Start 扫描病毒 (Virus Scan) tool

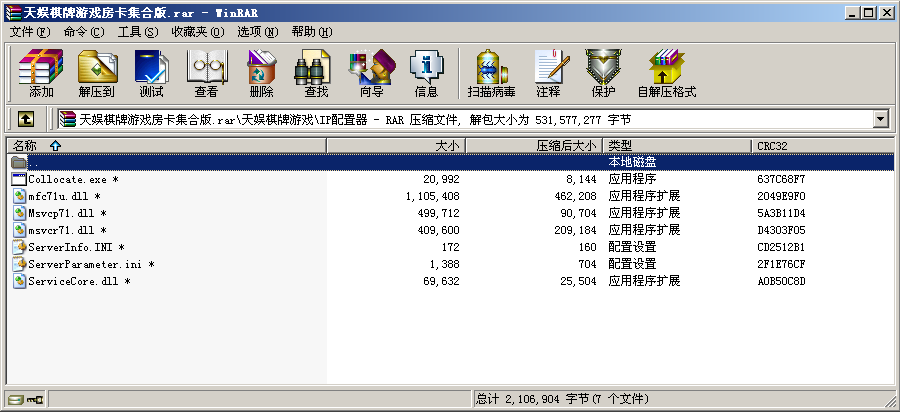491,74
